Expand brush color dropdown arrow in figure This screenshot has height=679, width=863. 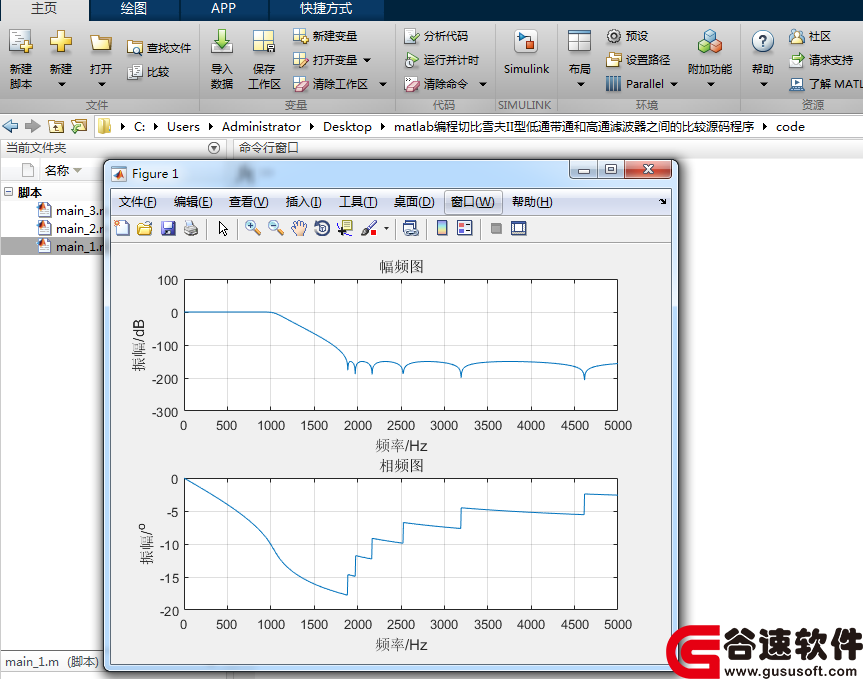click(x=386, y=228)
